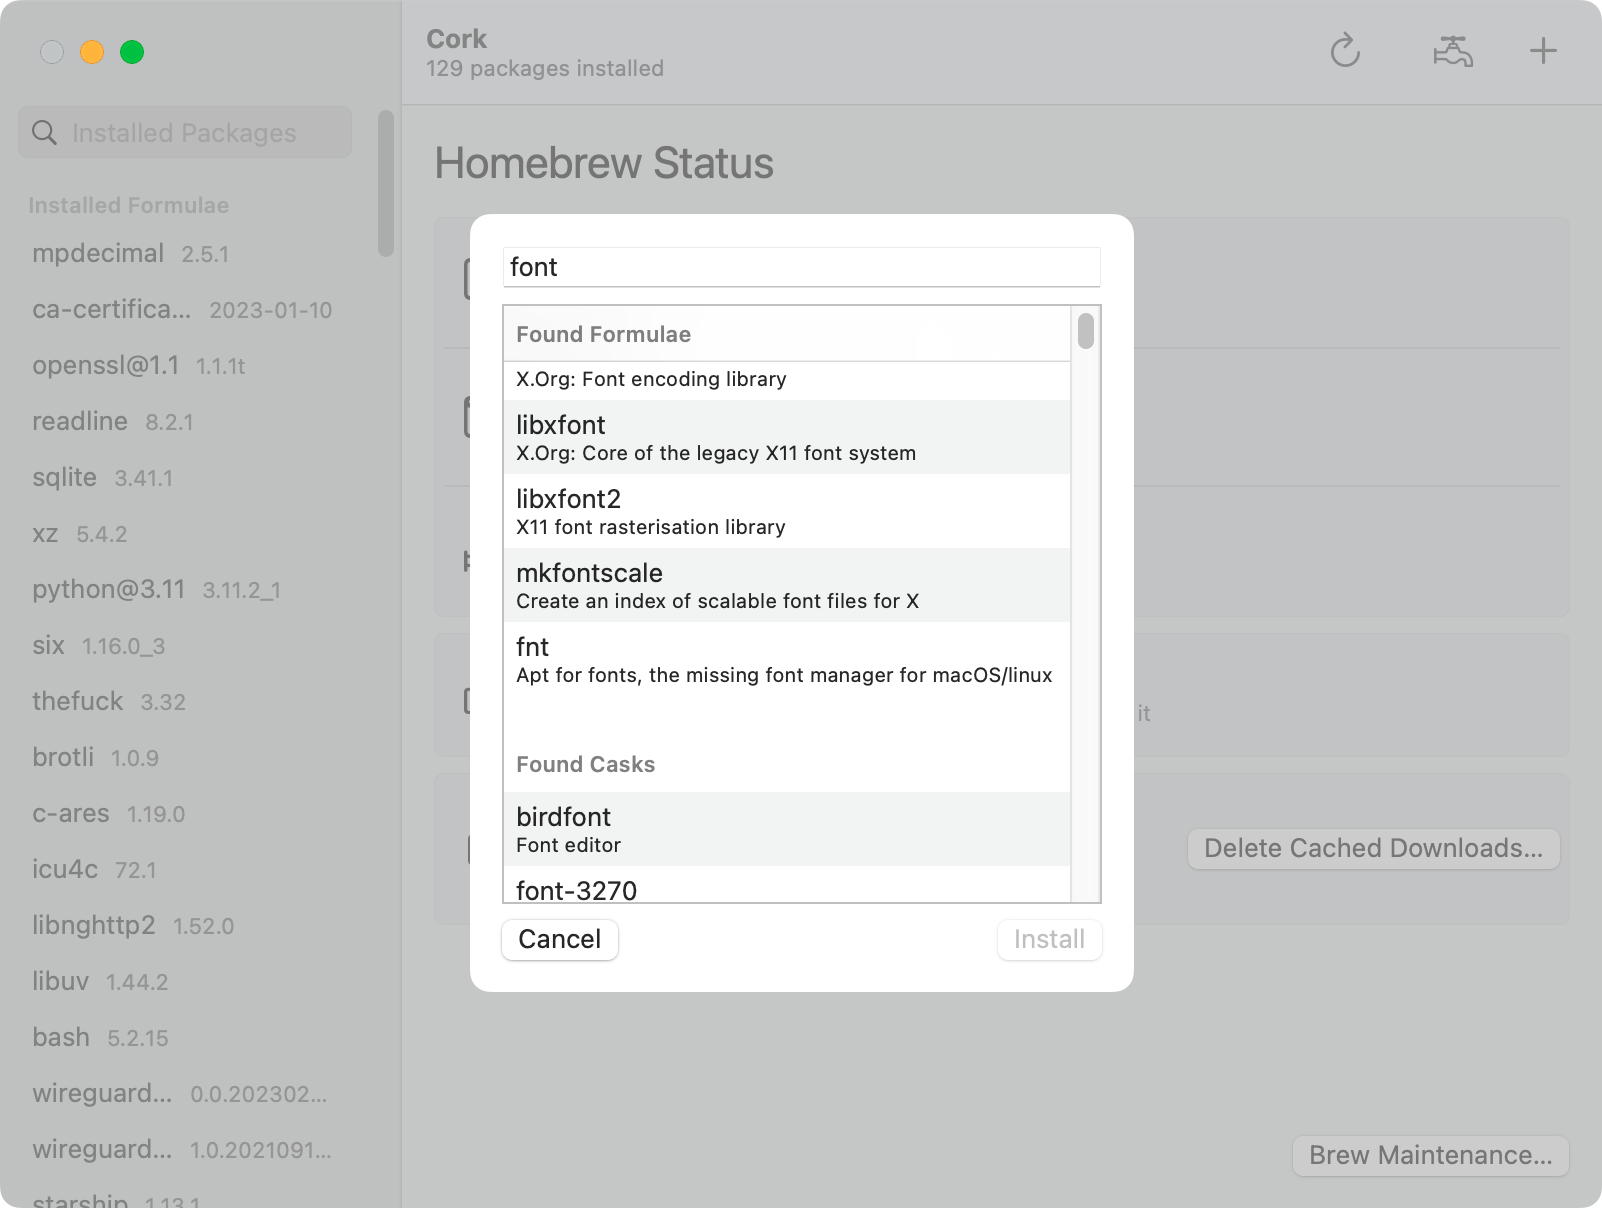Select the libxfont2 formula result

700,511
